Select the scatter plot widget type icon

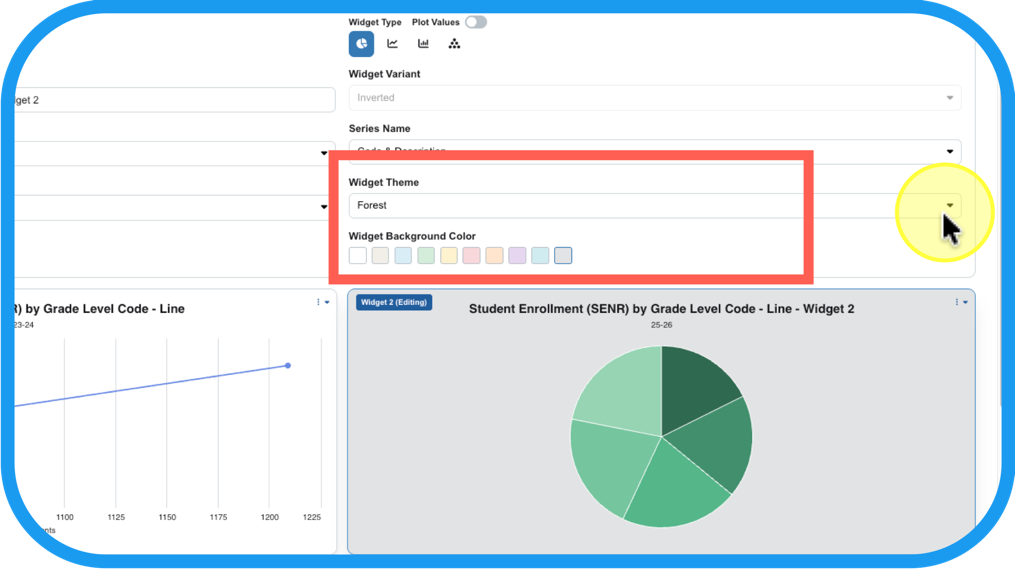point(454,44)
